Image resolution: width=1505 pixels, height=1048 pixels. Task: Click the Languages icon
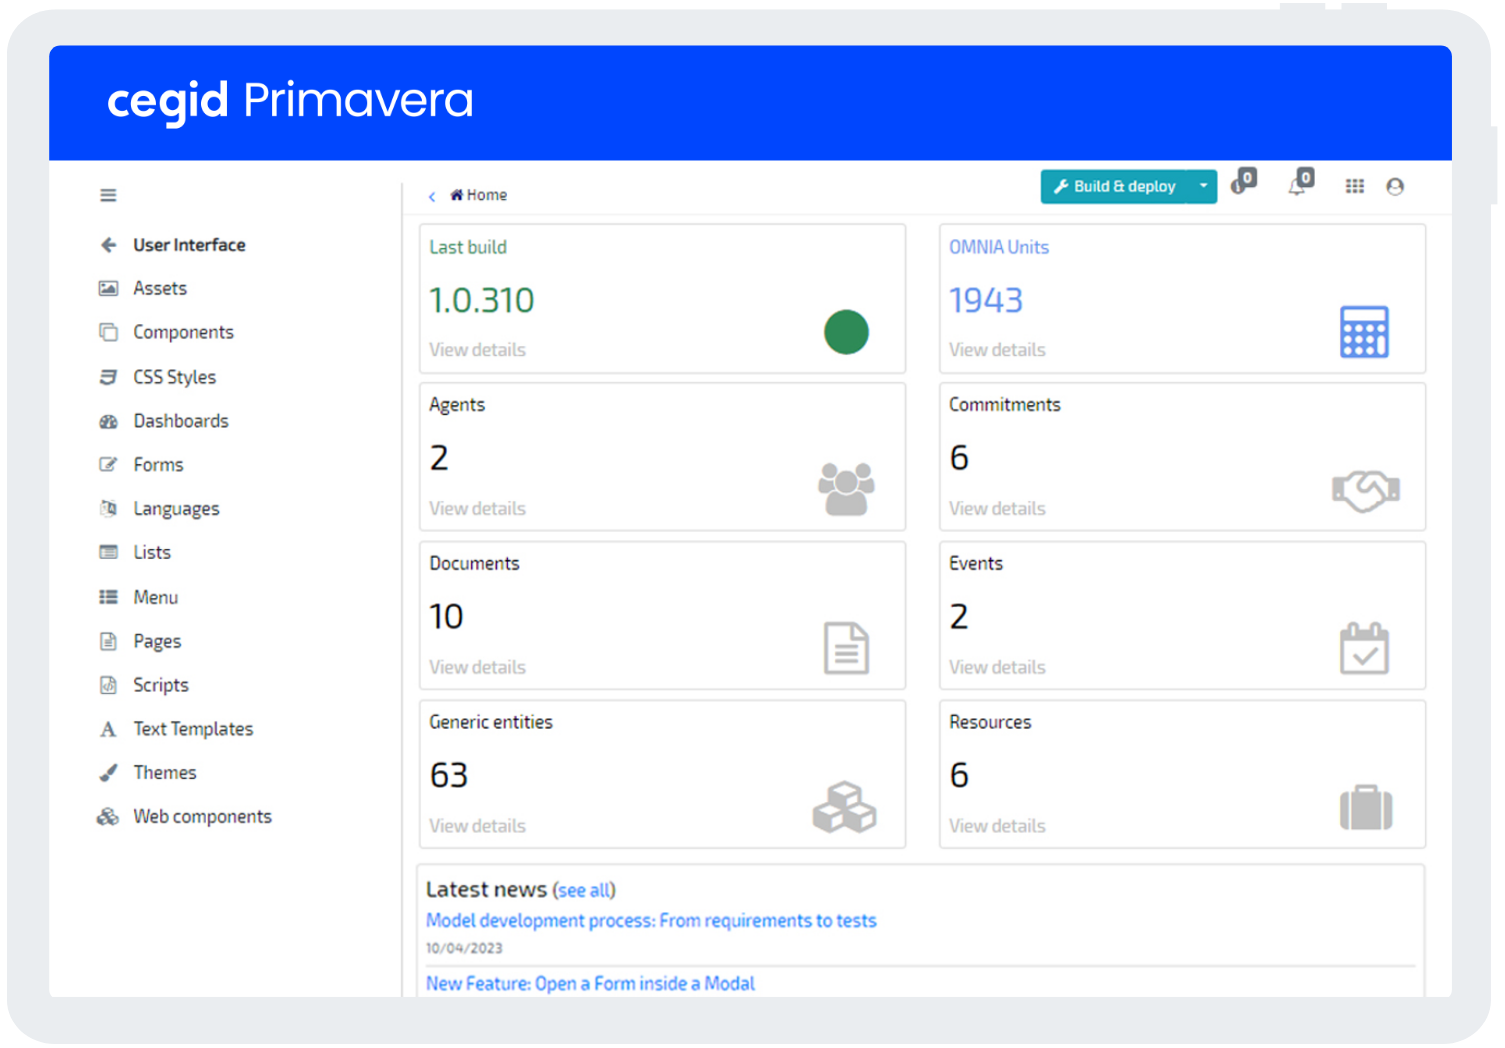tap(108, 508)
